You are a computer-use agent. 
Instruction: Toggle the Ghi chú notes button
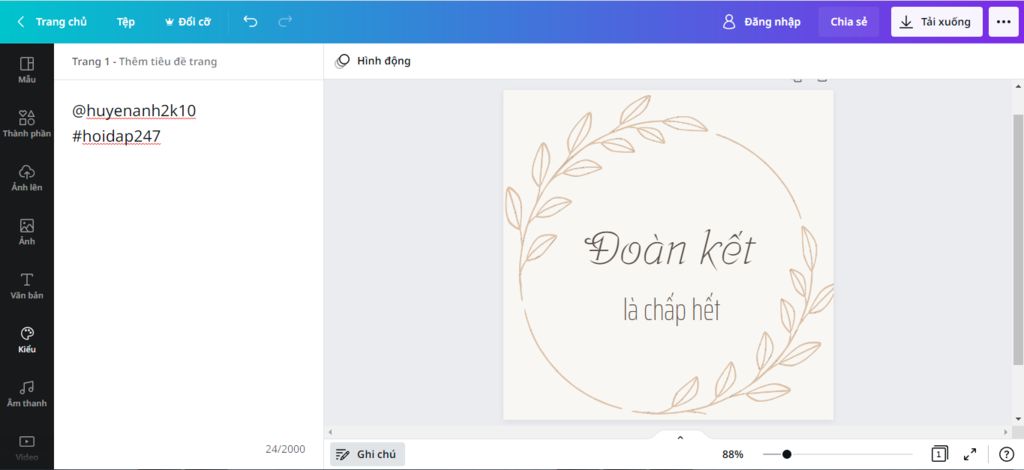coord(367,454)
